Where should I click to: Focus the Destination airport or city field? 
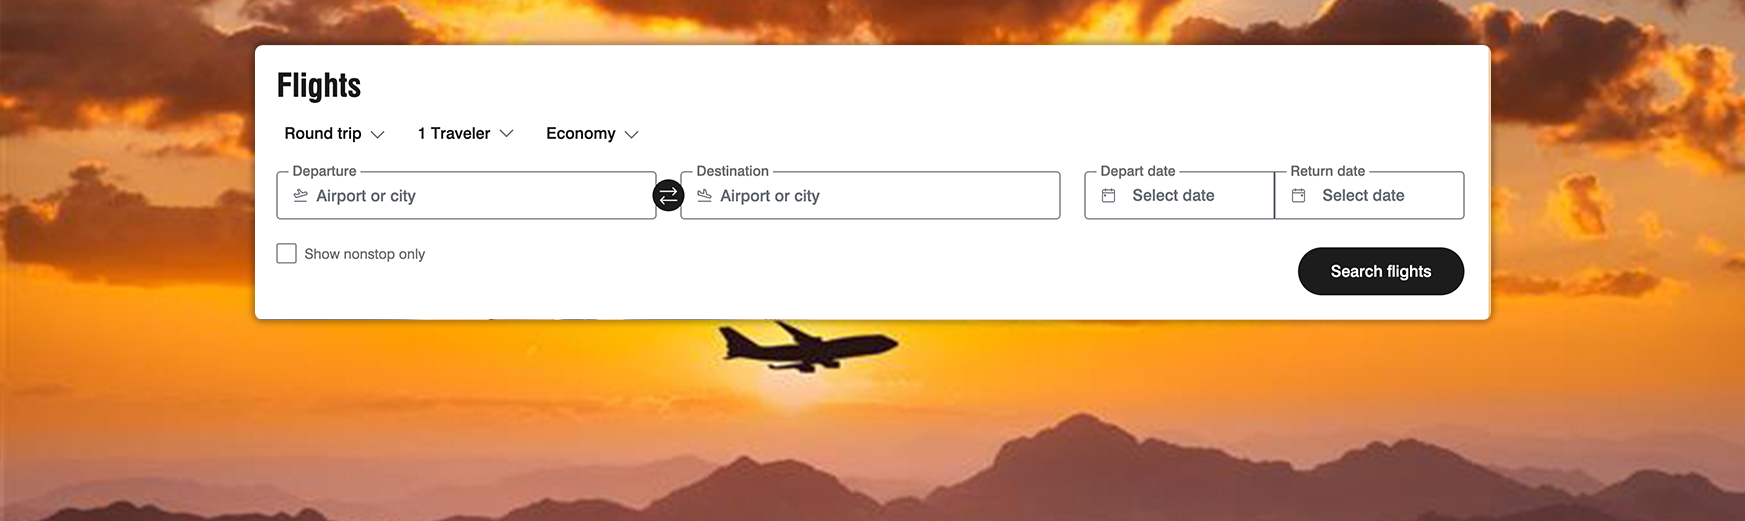tap(870, 195)
